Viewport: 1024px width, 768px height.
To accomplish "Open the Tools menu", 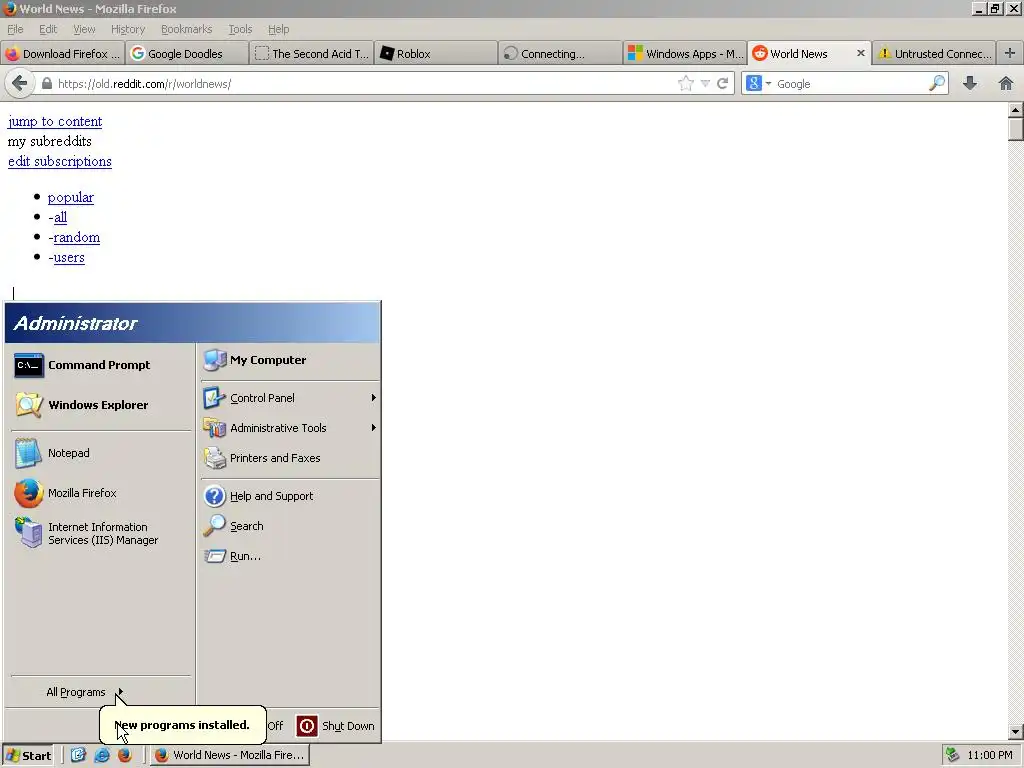I will [240, 29].
